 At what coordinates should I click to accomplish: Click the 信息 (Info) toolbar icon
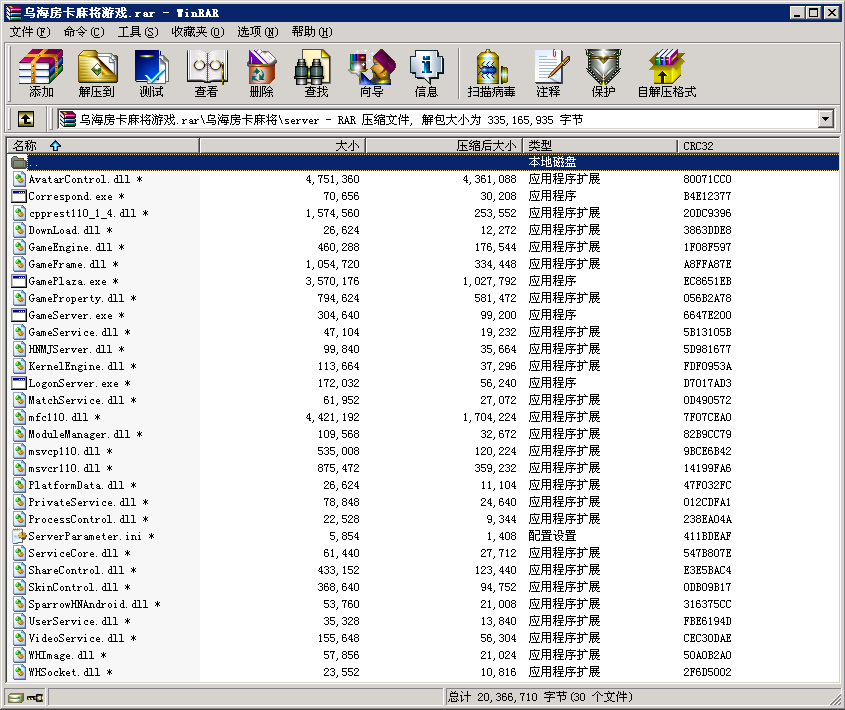tap(426, 74)
